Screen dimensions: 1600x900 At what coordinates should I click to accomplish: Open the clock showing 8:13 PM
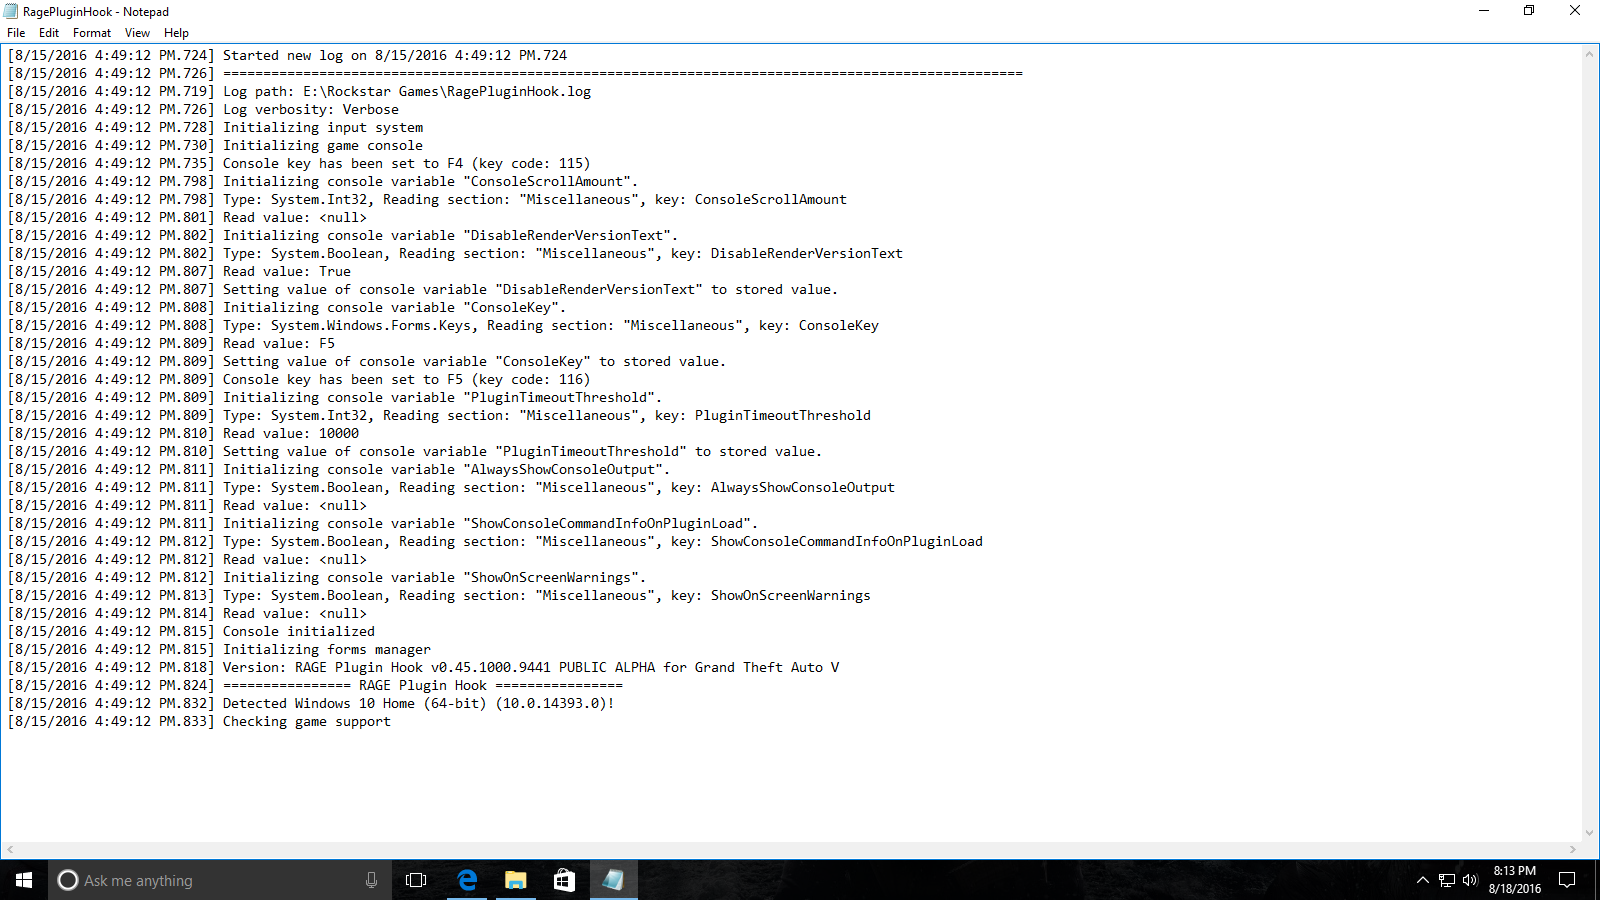pos(1514,880)
